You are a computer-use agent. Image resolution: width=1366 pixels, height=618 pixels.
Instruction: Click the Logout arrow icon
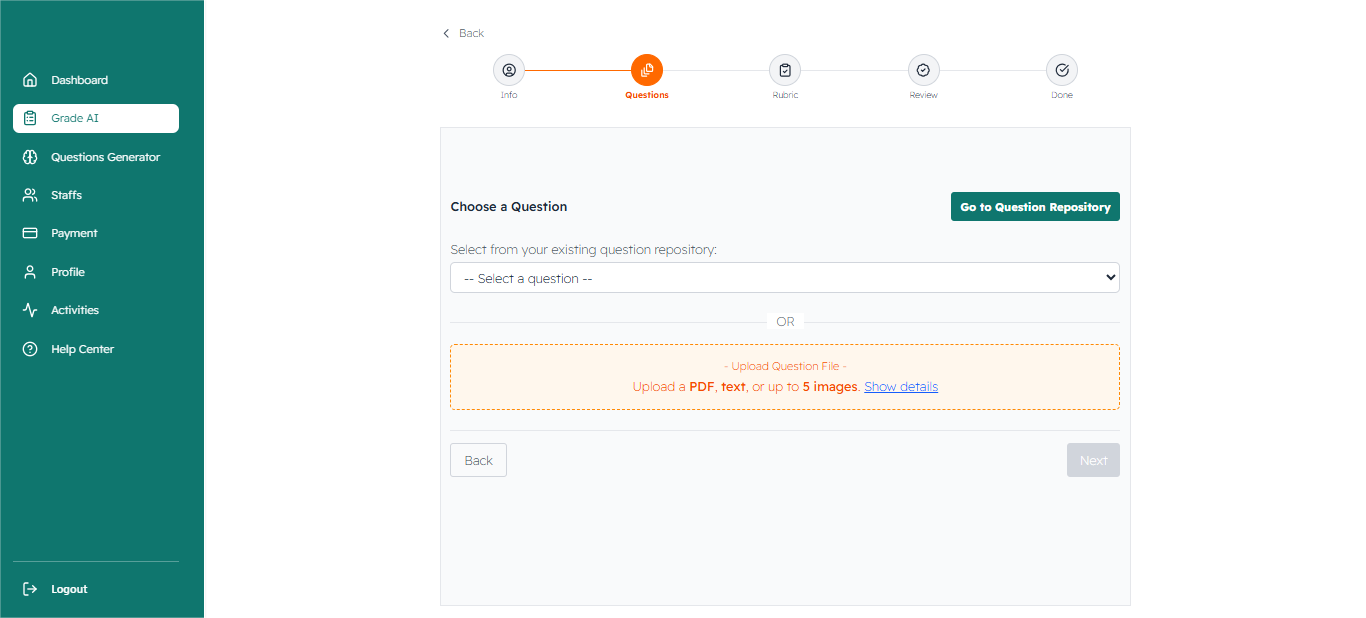point(30,589)
